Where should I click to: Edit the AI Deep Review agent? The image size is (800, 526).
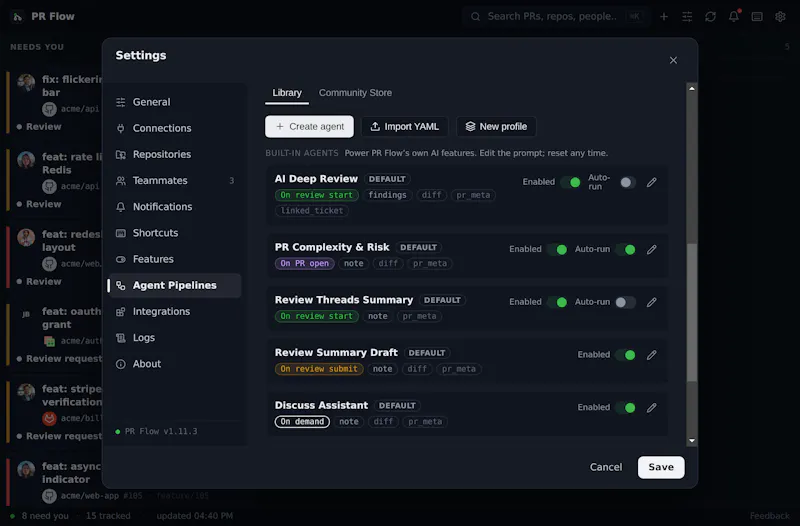click(x=652, y=183)
